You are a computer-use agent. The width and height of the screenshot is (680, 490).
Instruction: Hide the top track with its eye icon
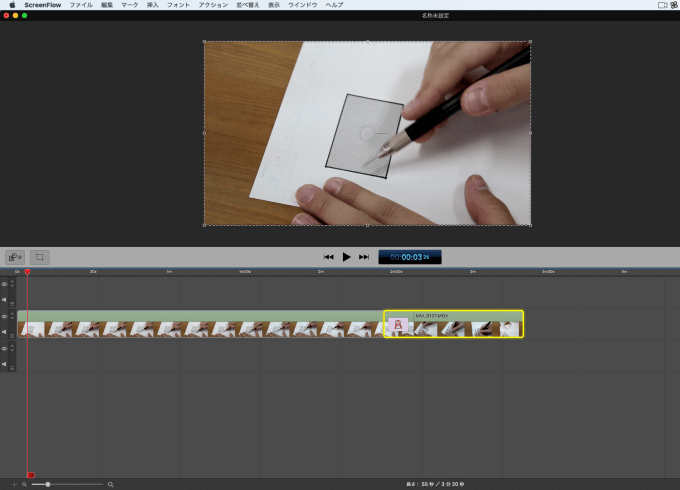pos(4,284)
